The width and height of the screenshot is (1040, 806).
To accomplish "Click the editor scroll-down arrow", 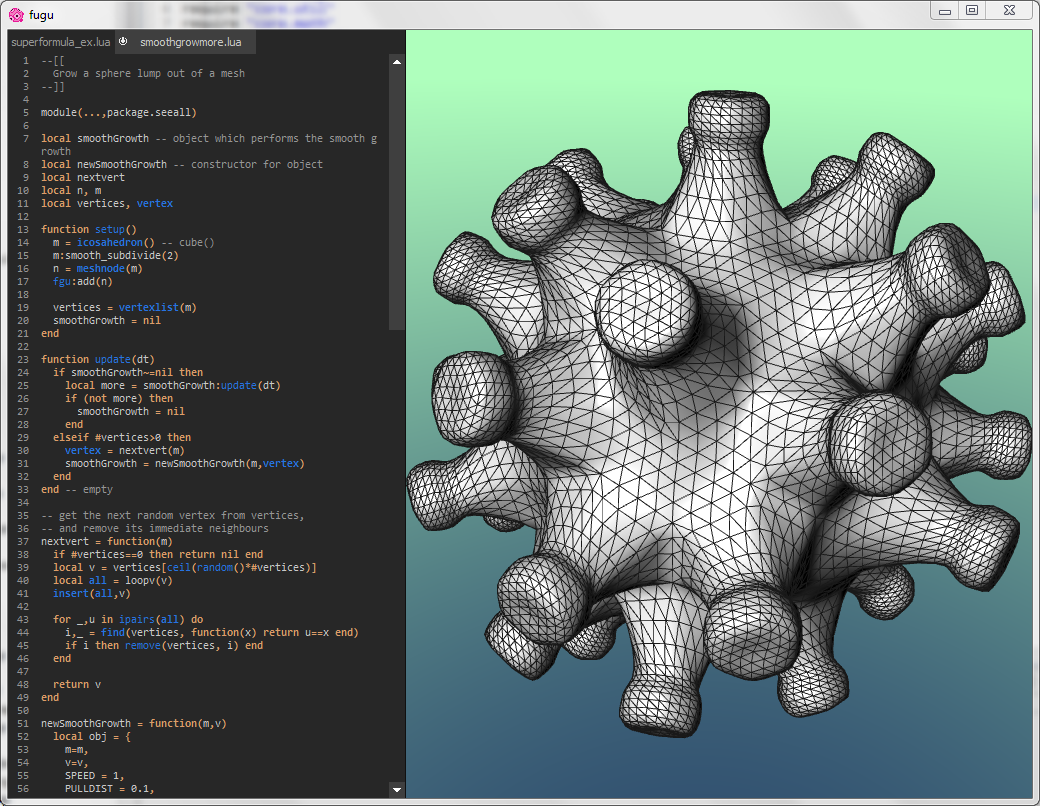I will [x=396, y=789].
